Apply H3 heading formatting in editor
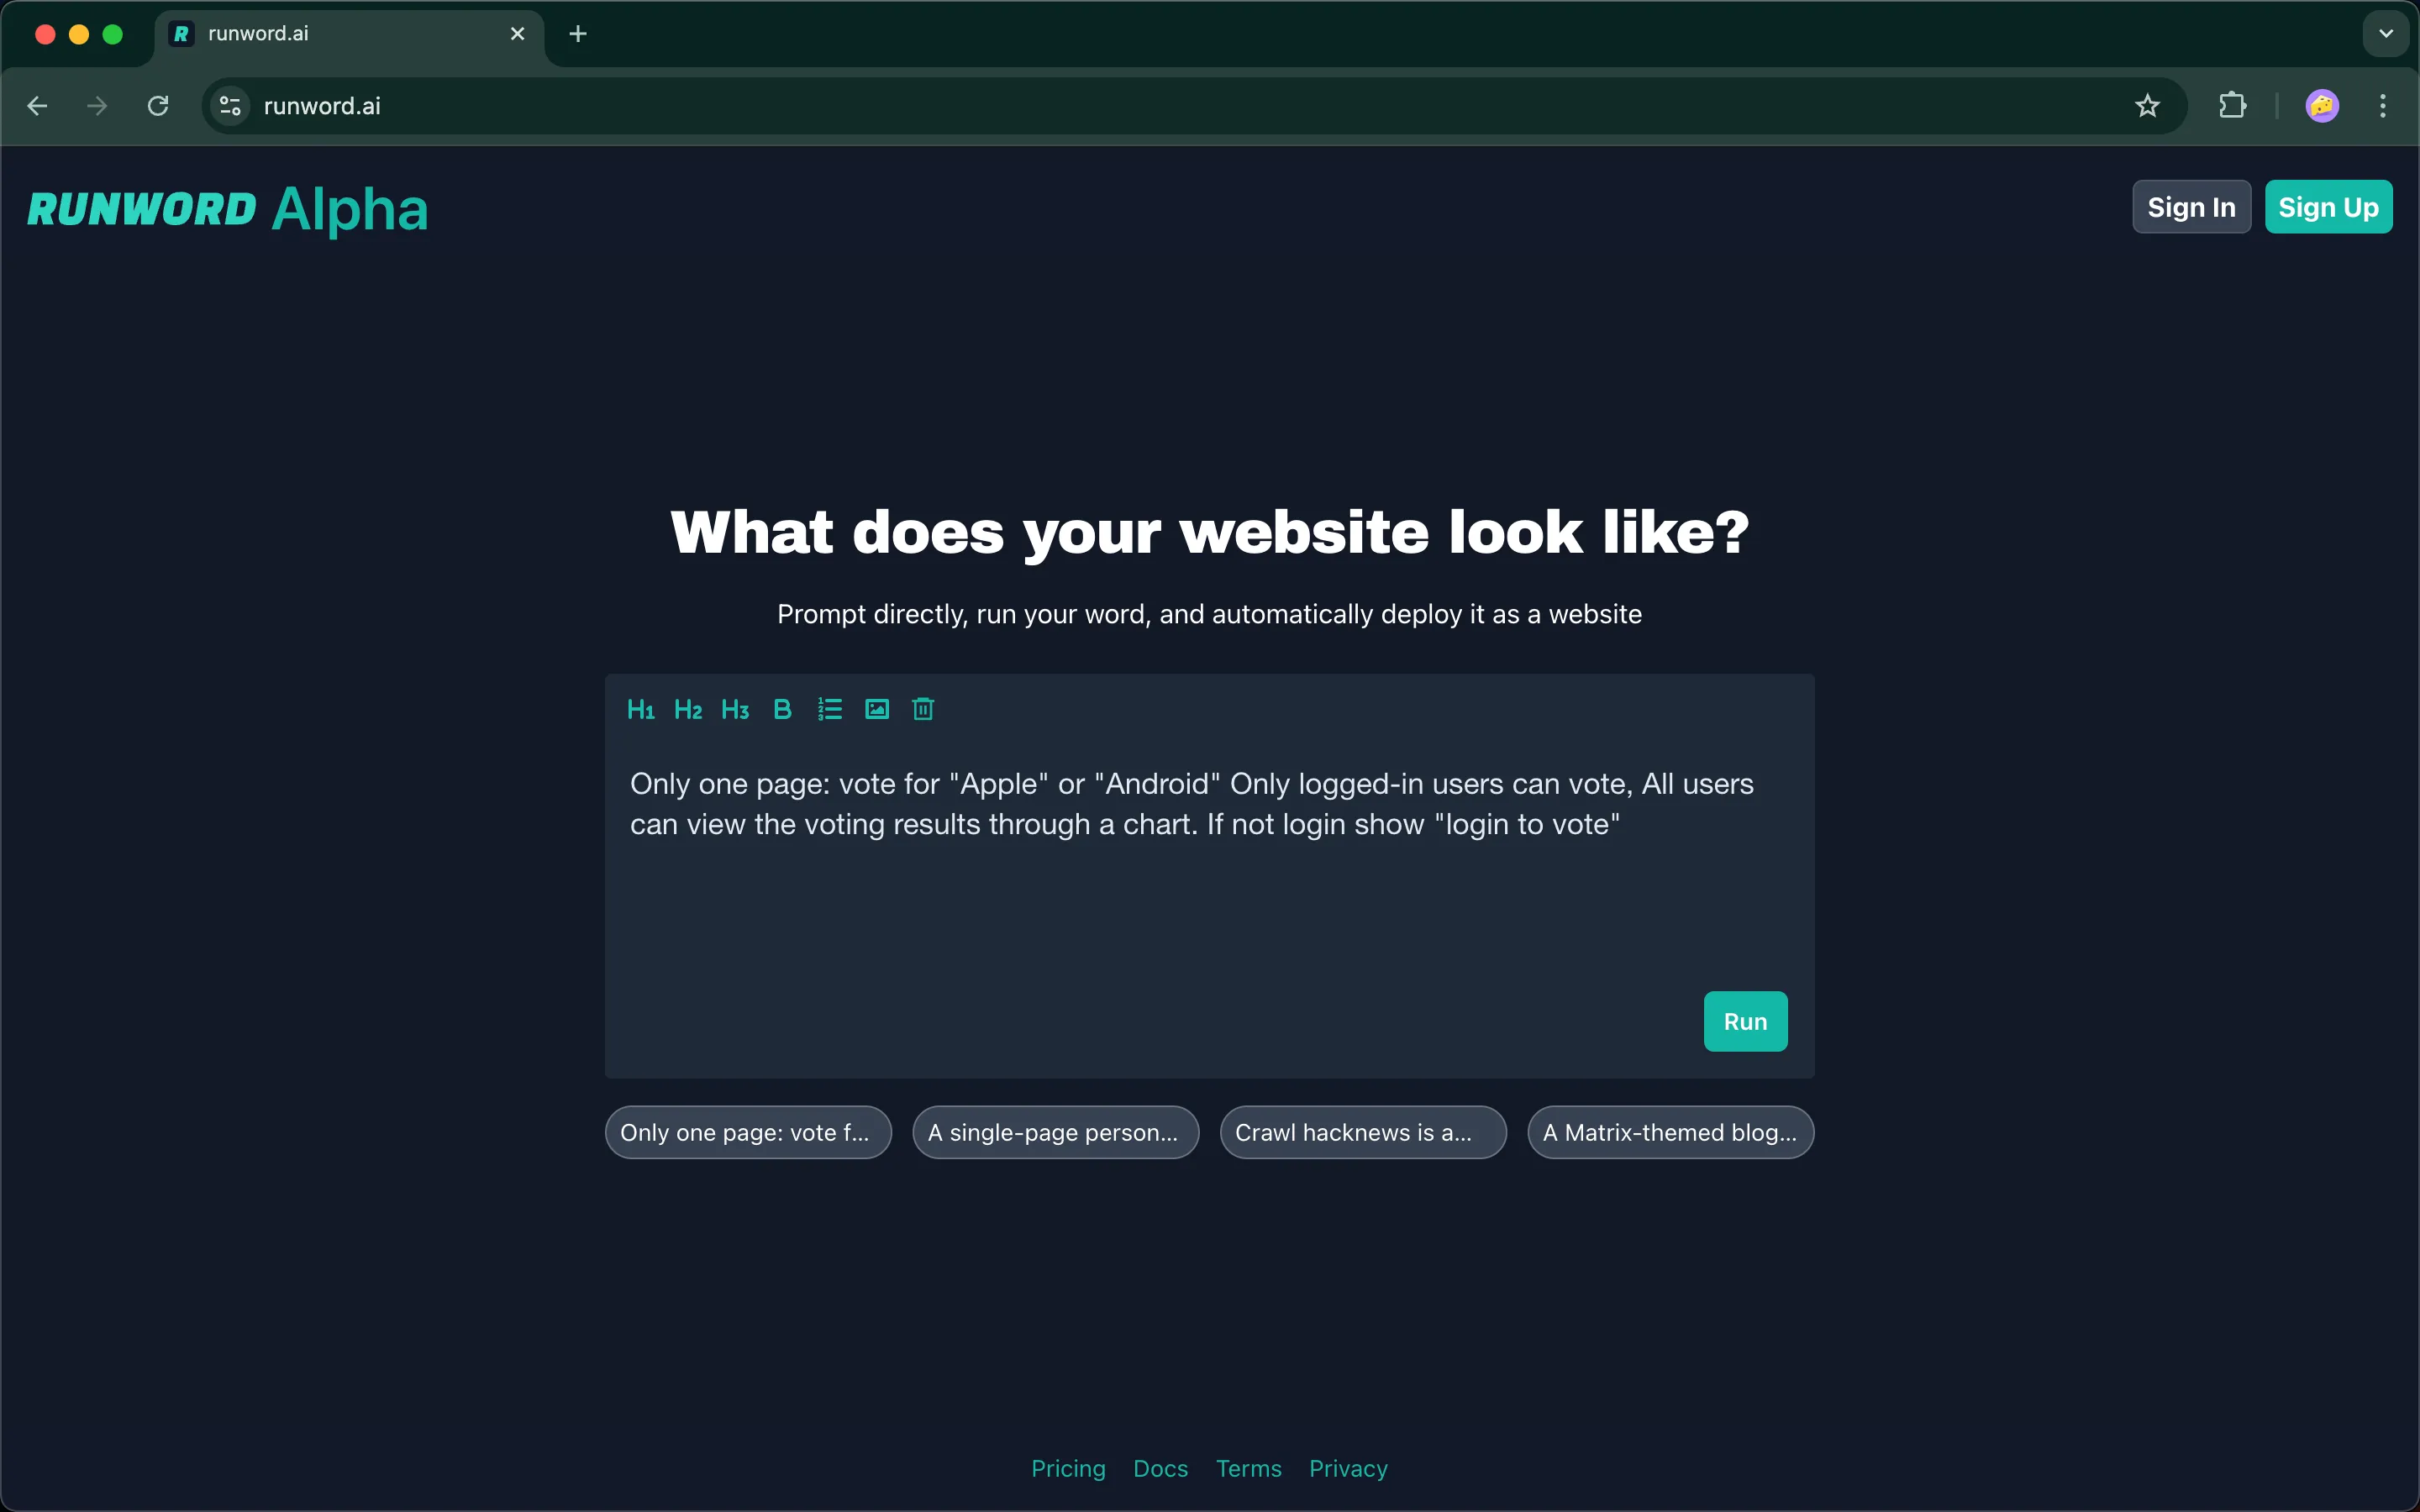The height and width of the screenshot is (1512, 2420). click(x=735, y=710)
